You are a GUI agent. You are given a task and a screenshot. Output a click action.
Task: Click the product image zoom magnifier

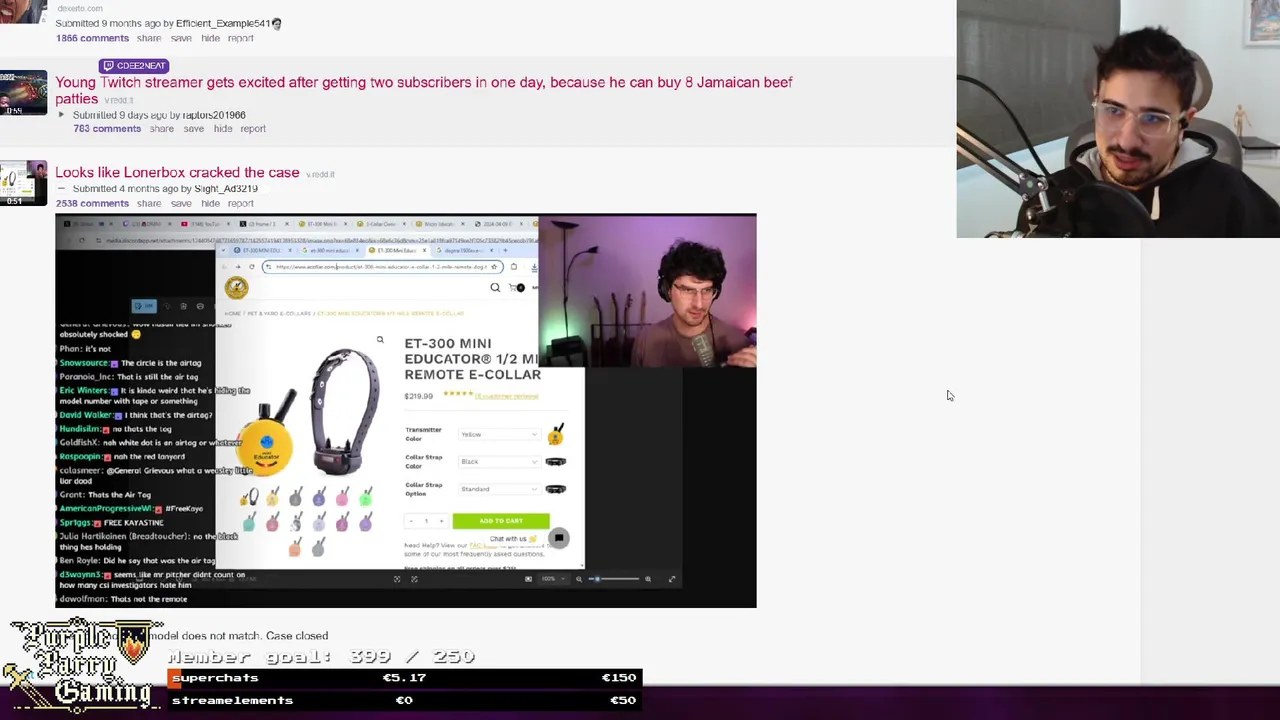coord(380,340)
